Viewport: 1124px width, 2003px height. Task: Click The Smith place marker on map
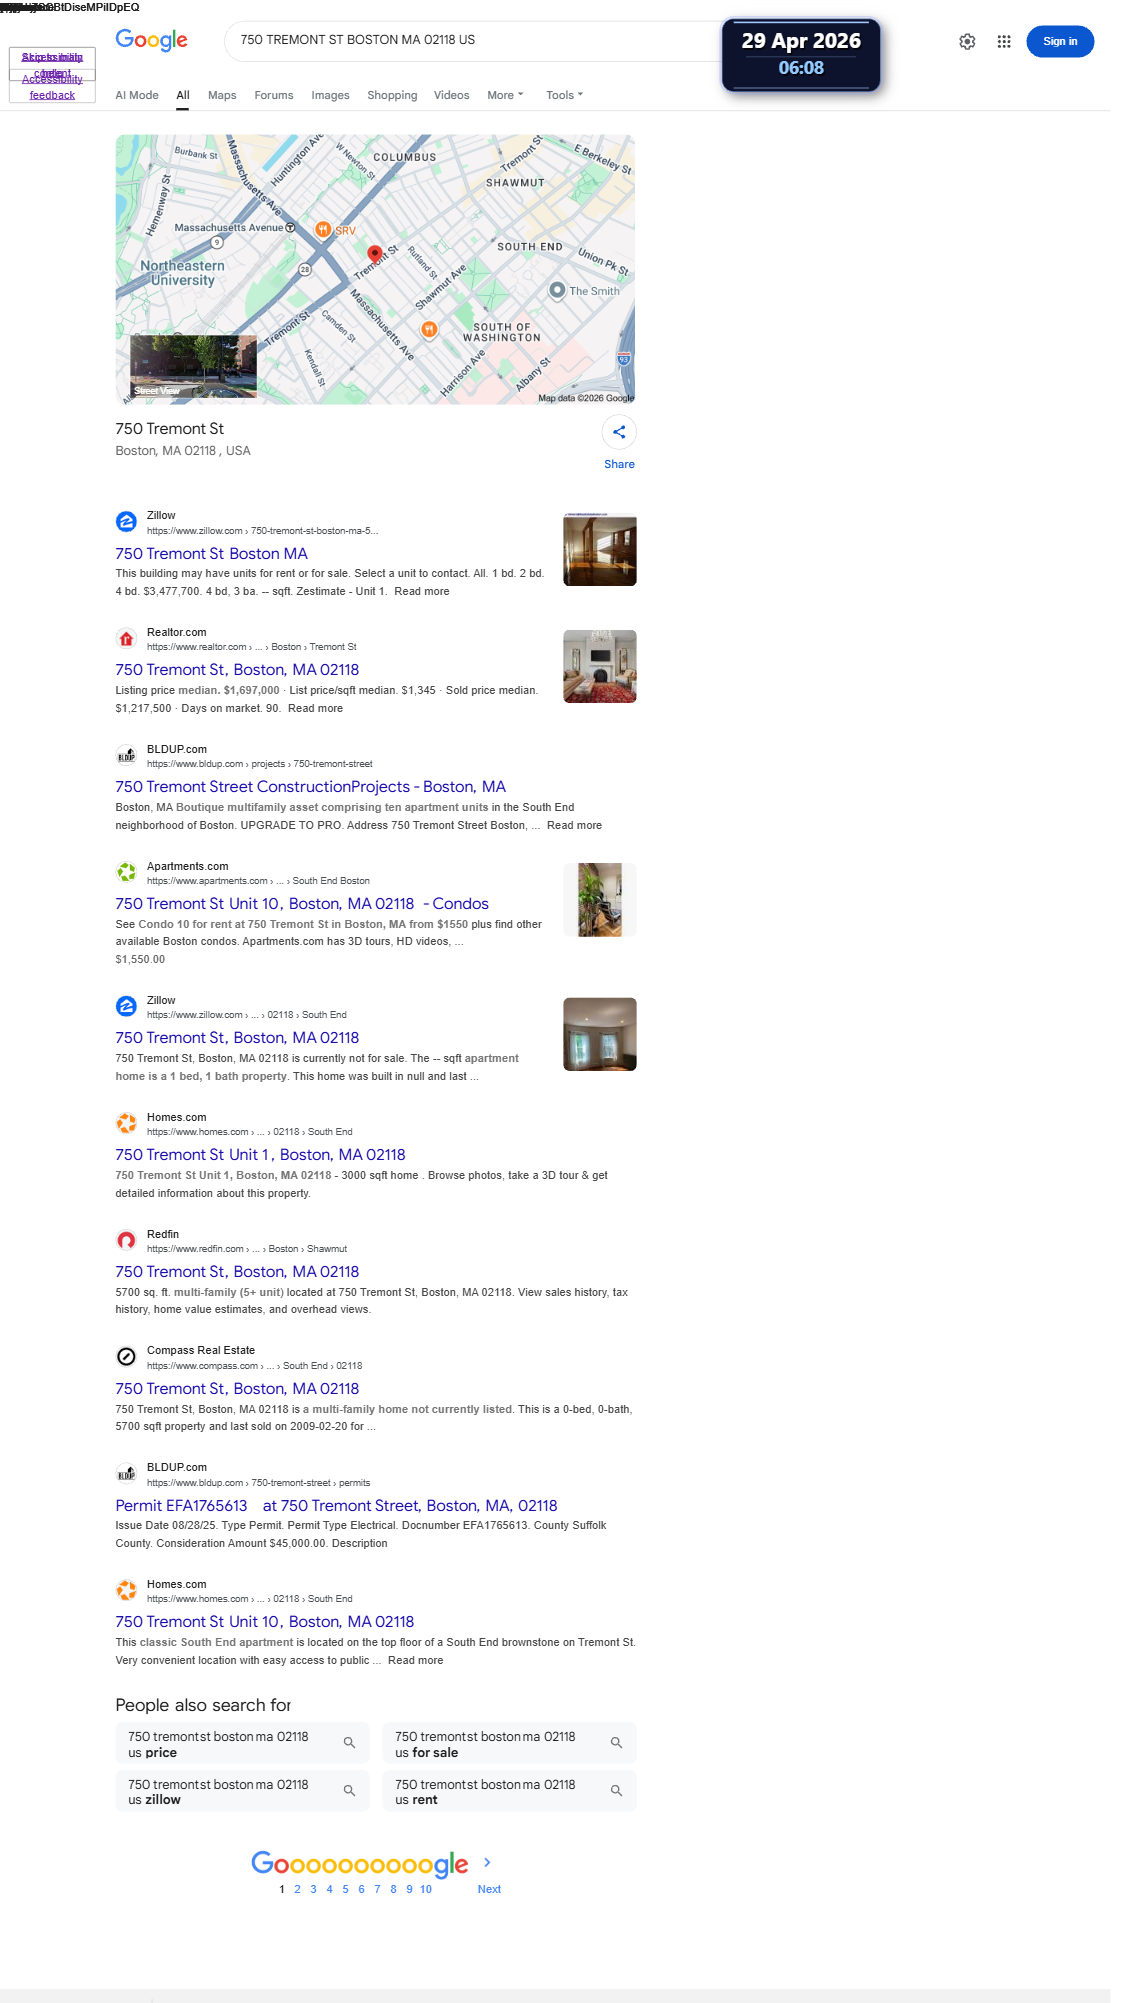[557, 290]
